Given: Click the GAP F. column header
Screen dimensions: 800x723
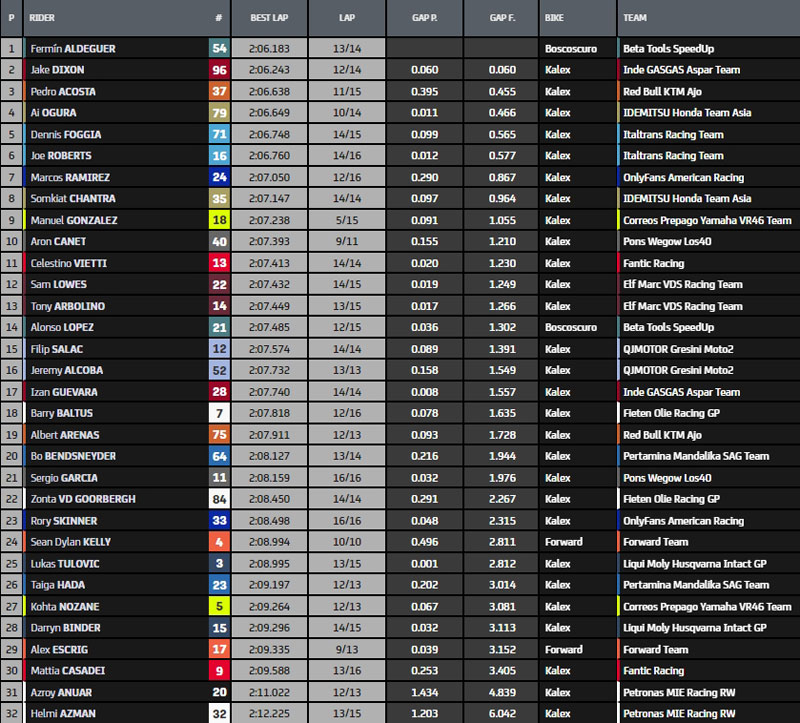Looking at the screenshot, I should pyautogui.click(x=501, y=18).
